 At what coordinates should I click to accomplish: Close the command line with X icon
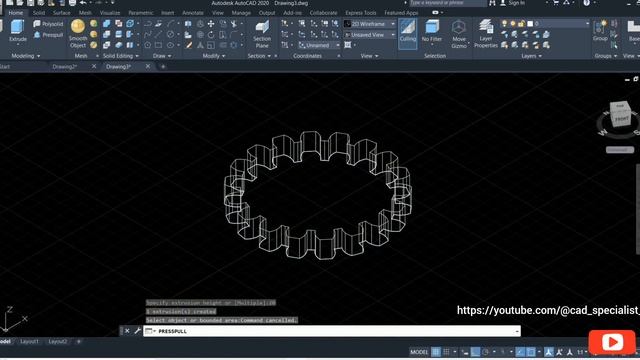point(127,331)
